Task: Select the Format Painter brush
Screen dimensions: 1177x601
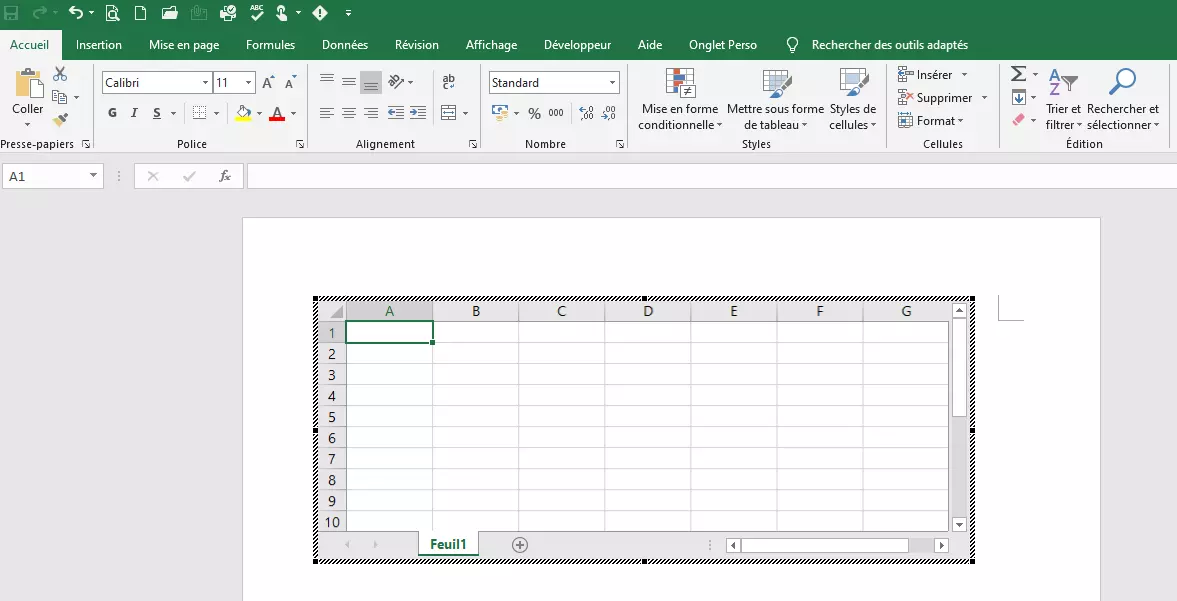Action: pyautogui.click(x=60, y=120)
